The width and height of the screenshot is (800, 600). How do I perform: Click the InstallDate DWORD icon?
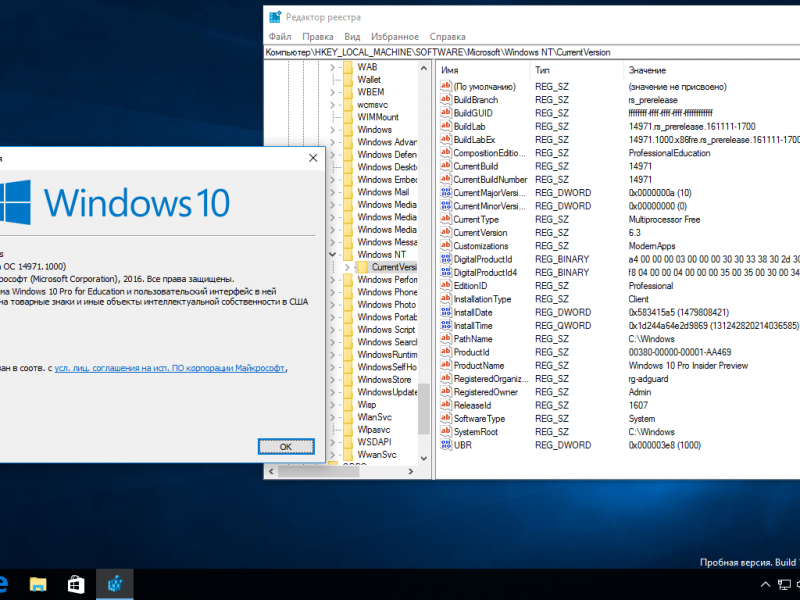click(446, 312)
